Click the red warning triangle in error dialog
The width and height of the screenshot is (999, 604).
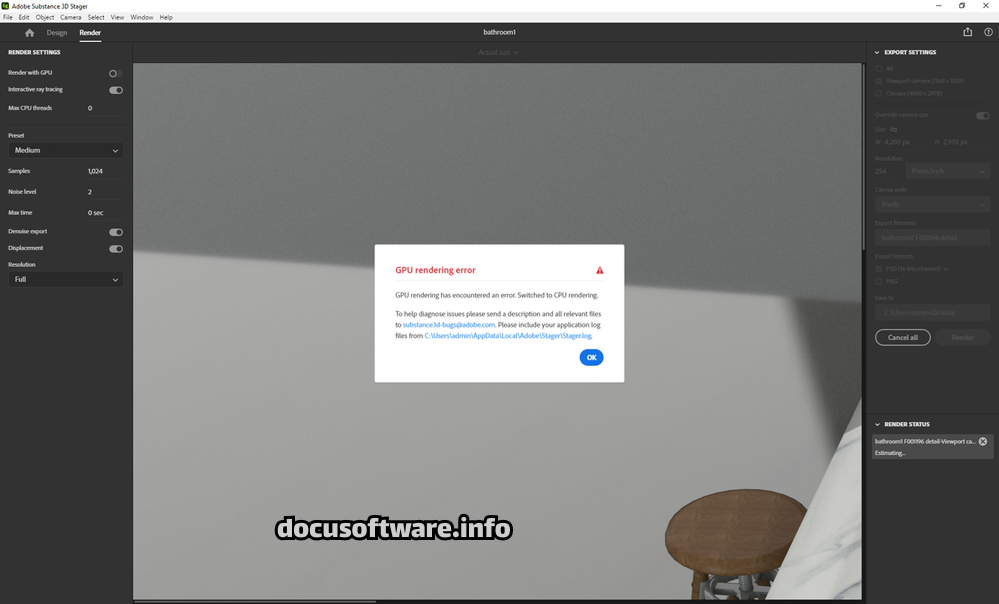600,270
